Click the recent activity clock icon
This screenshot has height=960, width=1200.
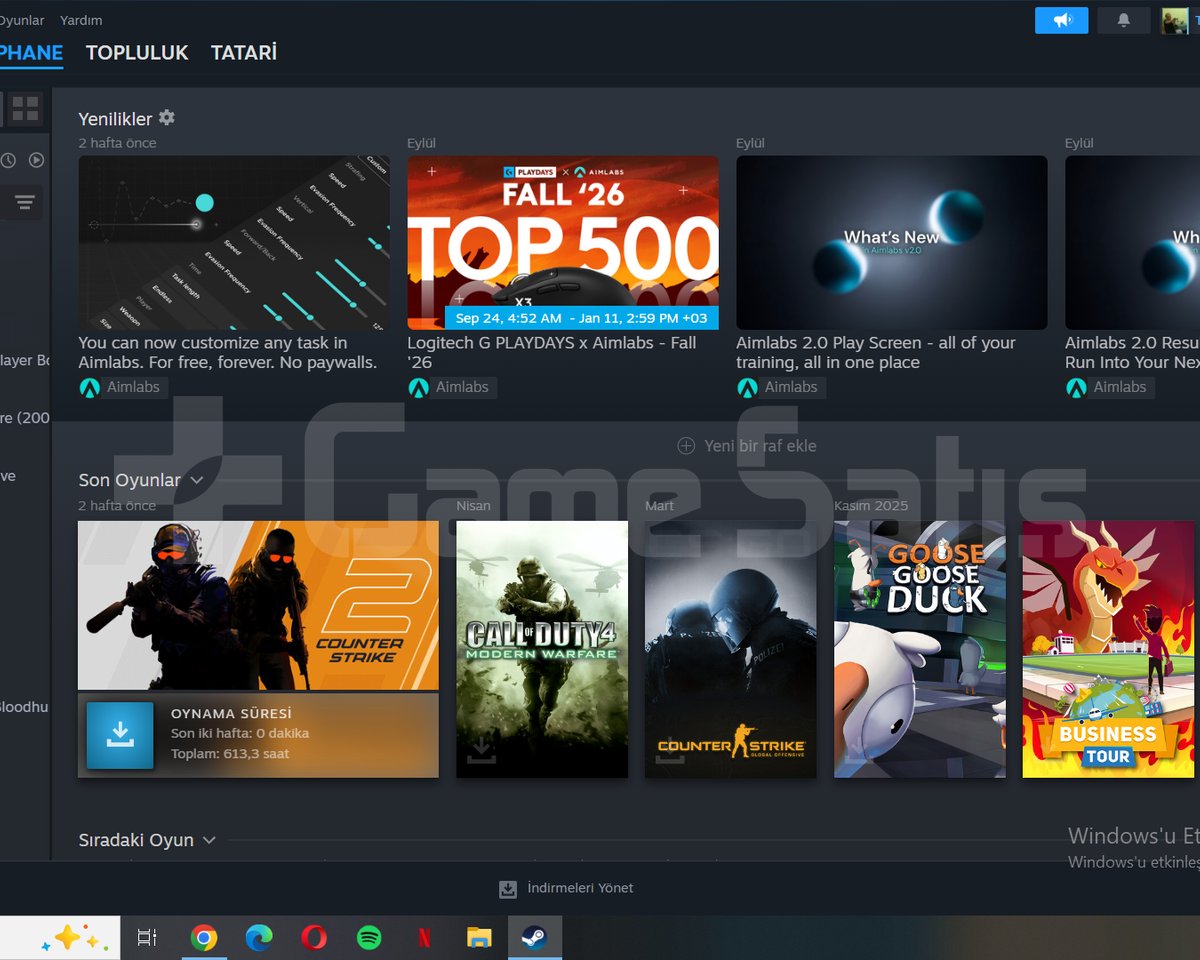(8, 160)
